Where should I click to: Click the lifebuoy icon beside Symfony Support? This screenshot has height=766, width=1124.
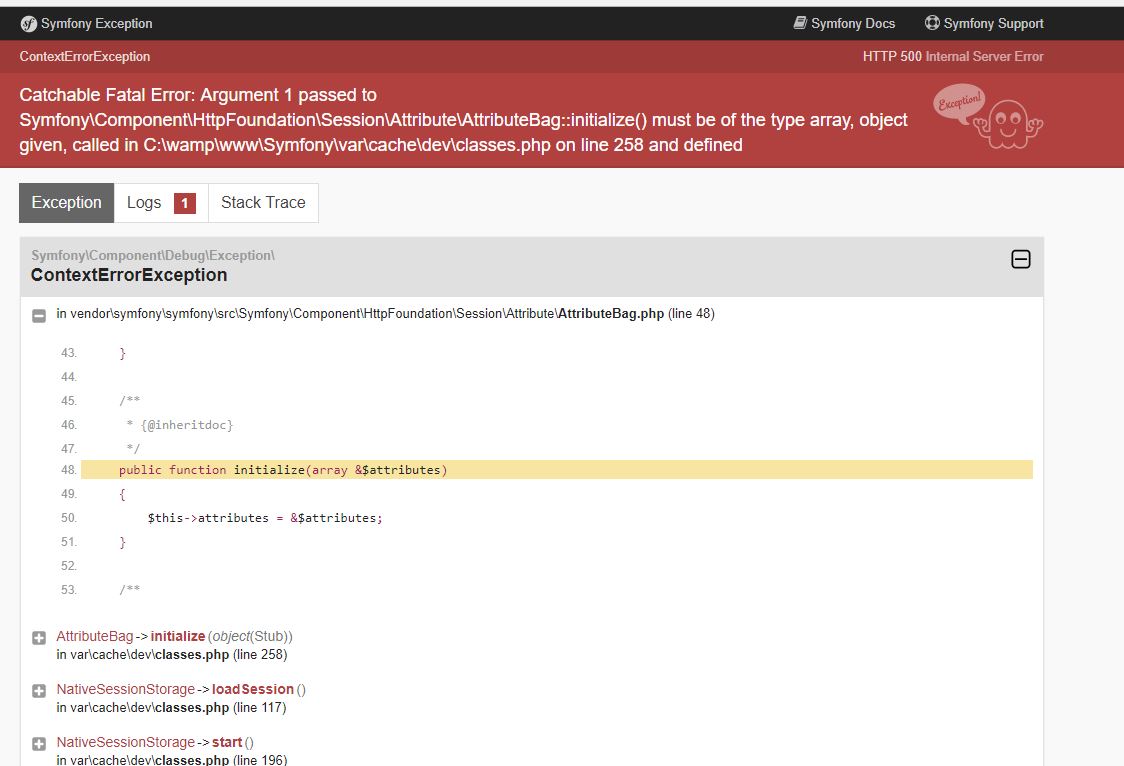[932, 23]
